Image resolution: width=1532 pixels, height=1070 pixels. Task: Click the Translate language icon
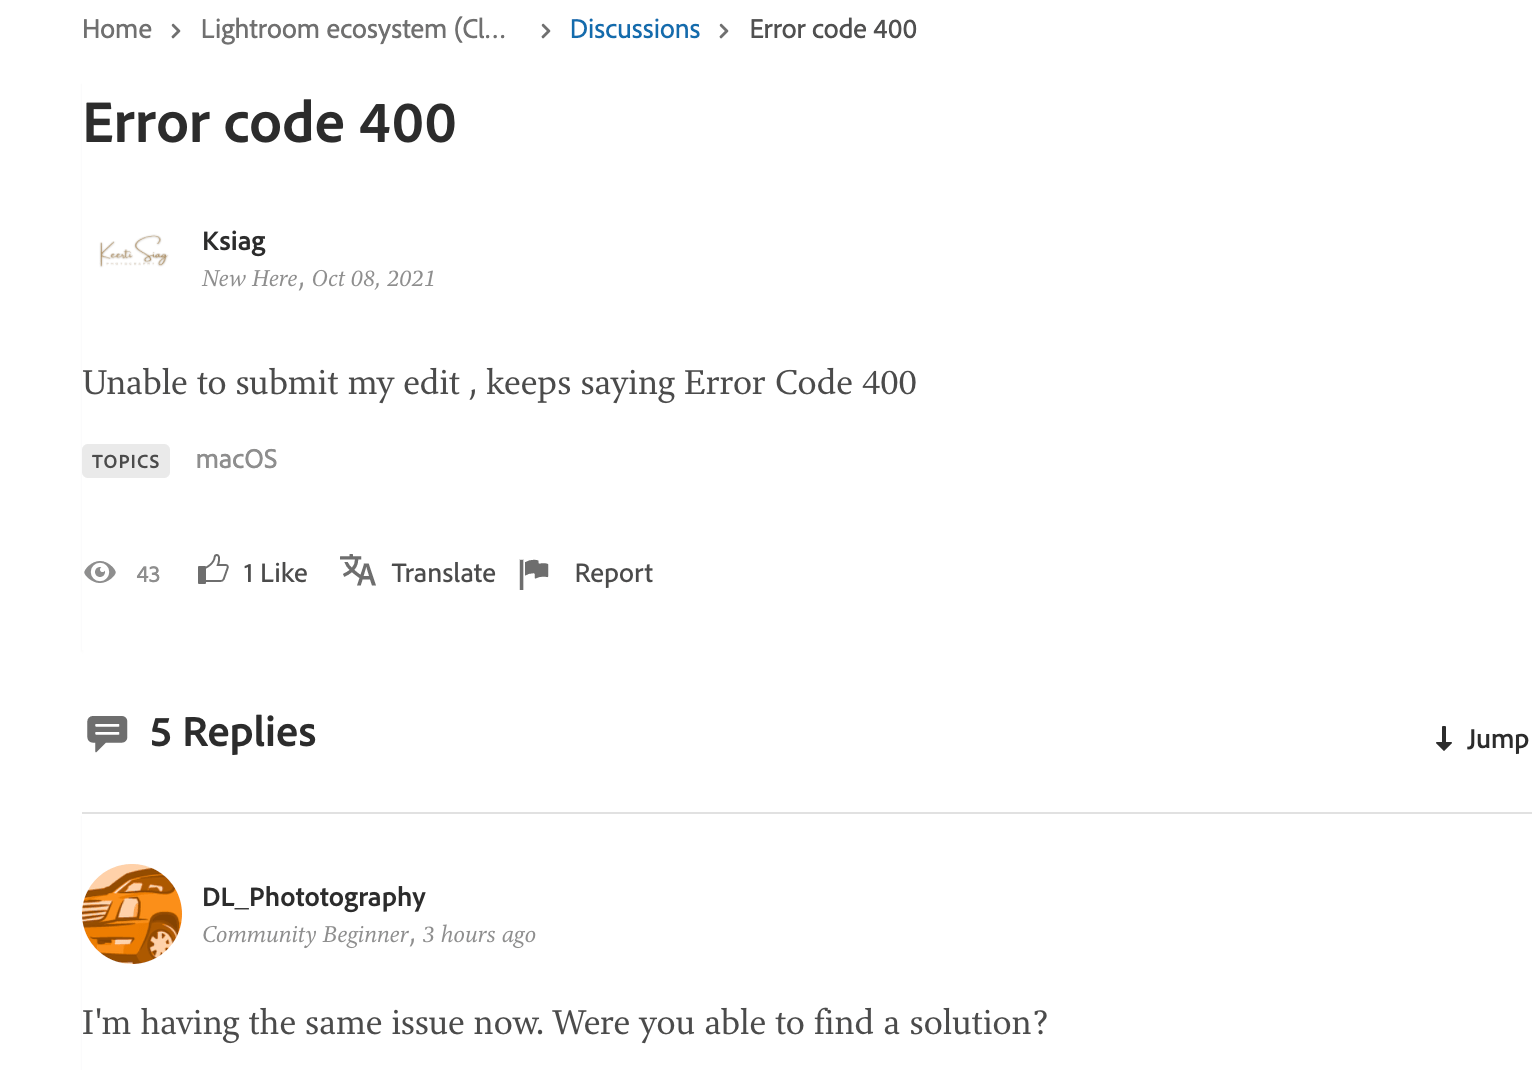click(x=357, y=572)
